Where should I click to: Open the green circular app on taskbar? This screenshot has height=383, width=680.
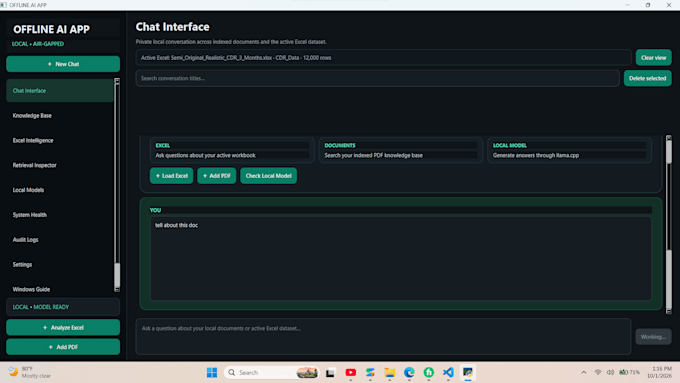428,372
